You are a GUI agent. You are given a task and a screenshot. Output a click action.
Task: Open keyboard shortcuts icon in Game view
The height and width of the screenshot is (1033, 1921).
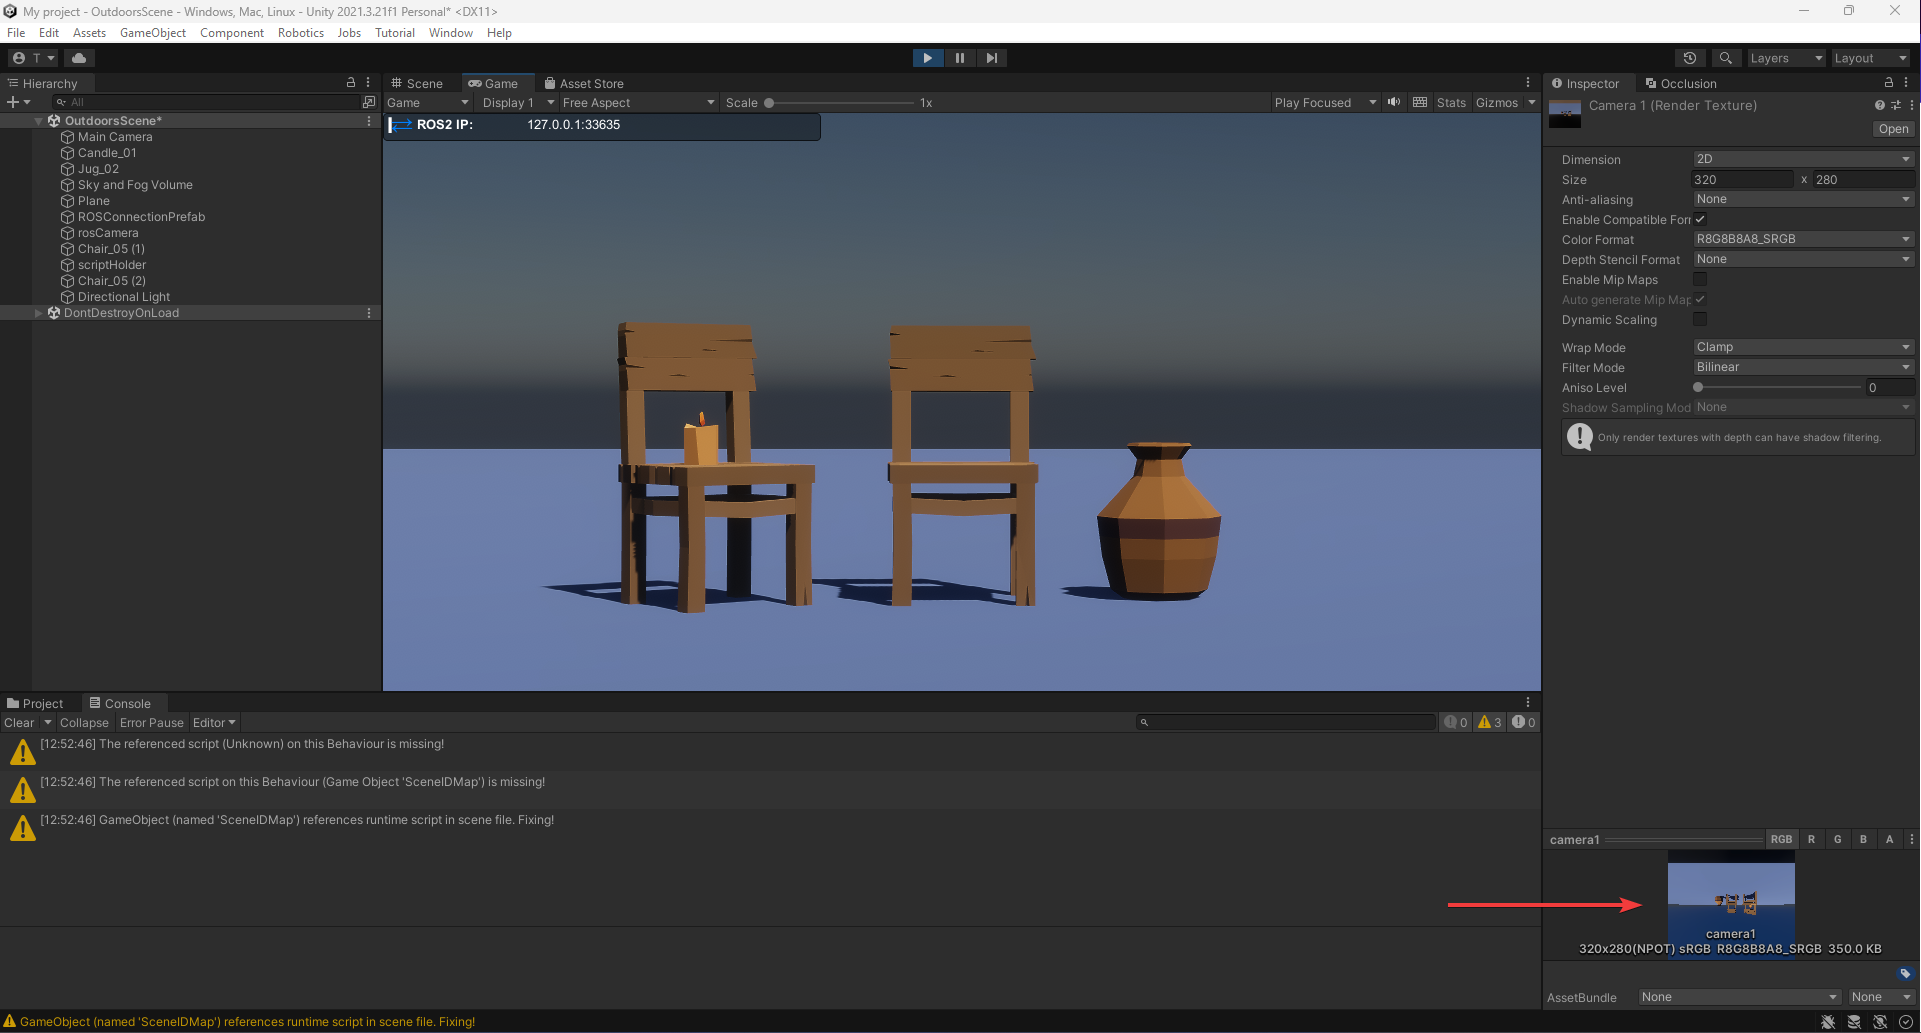pos(1420,102)
